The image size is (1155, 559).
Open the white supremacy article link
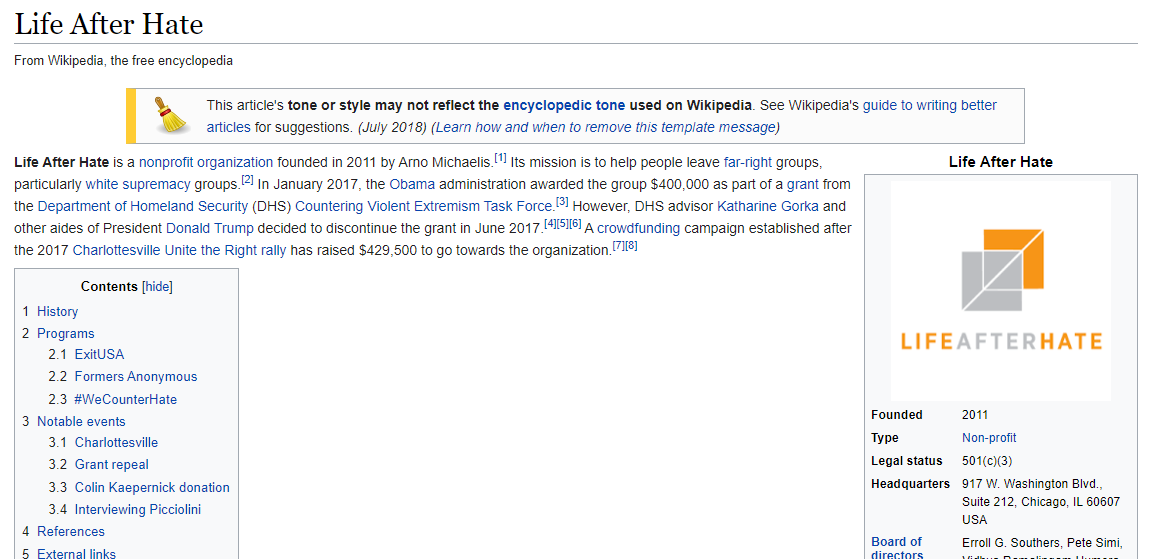(x=138, y=183)
